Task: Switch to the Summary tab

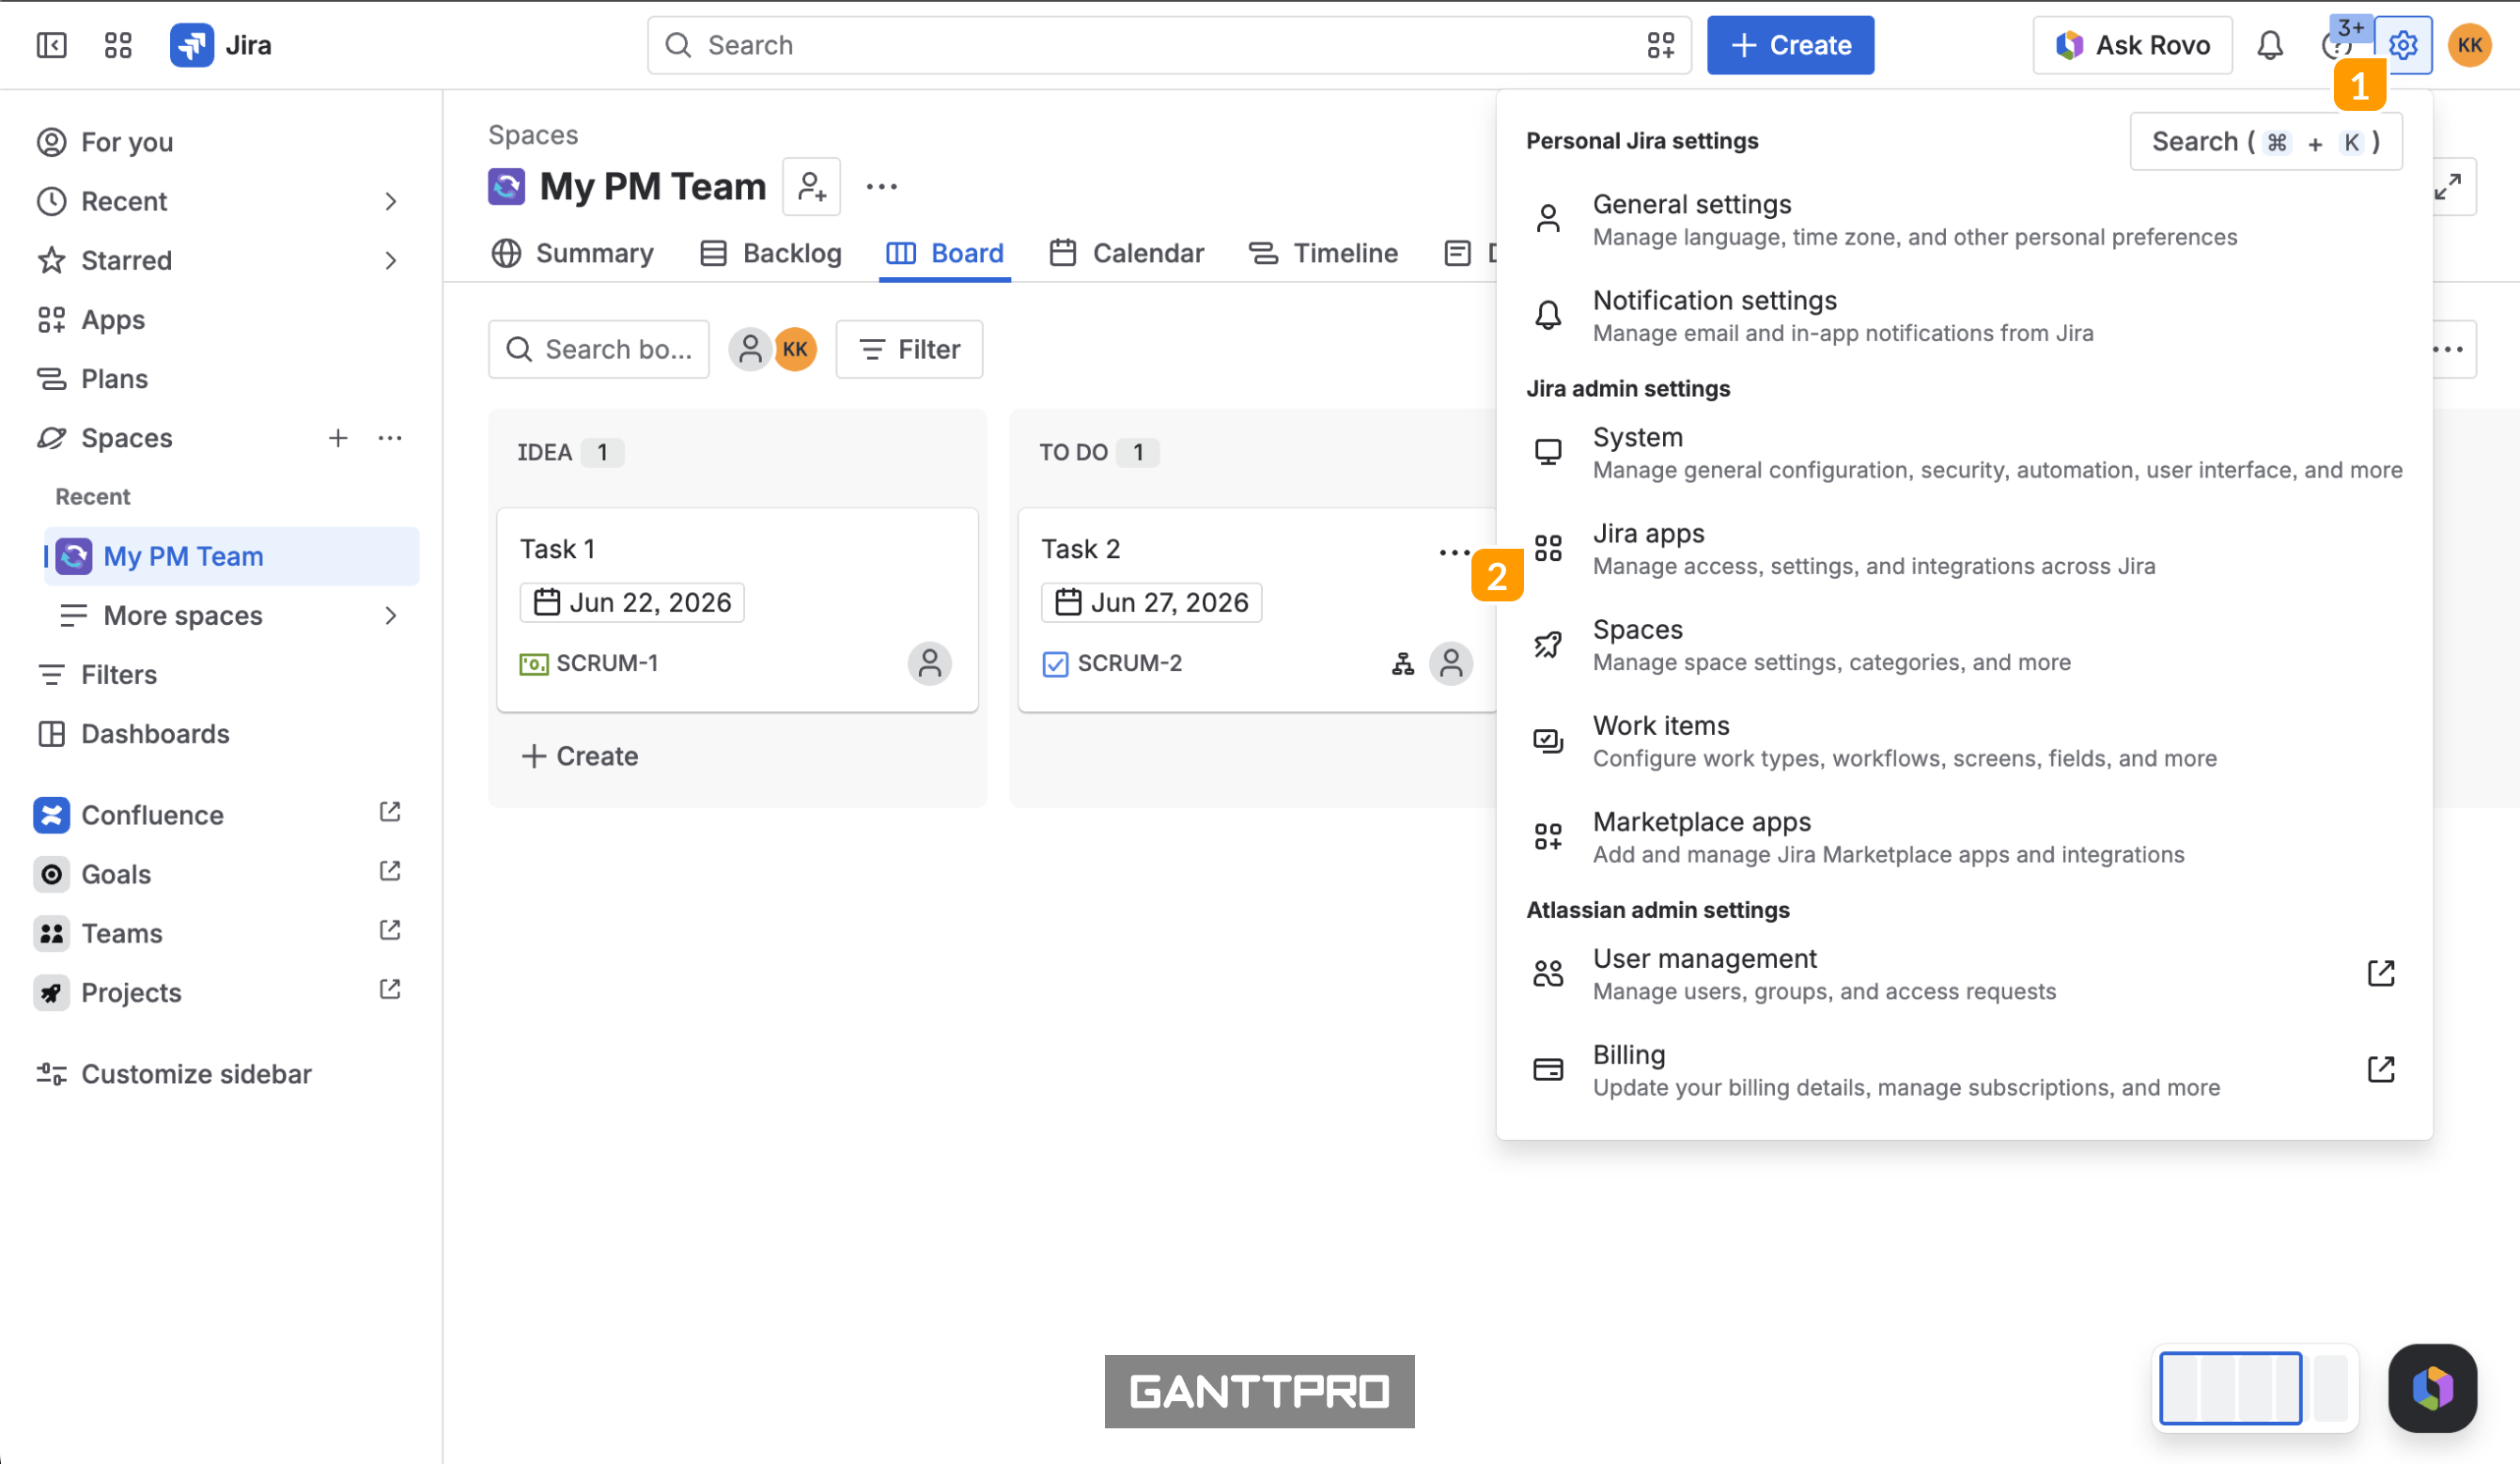Action: (572, 253)
